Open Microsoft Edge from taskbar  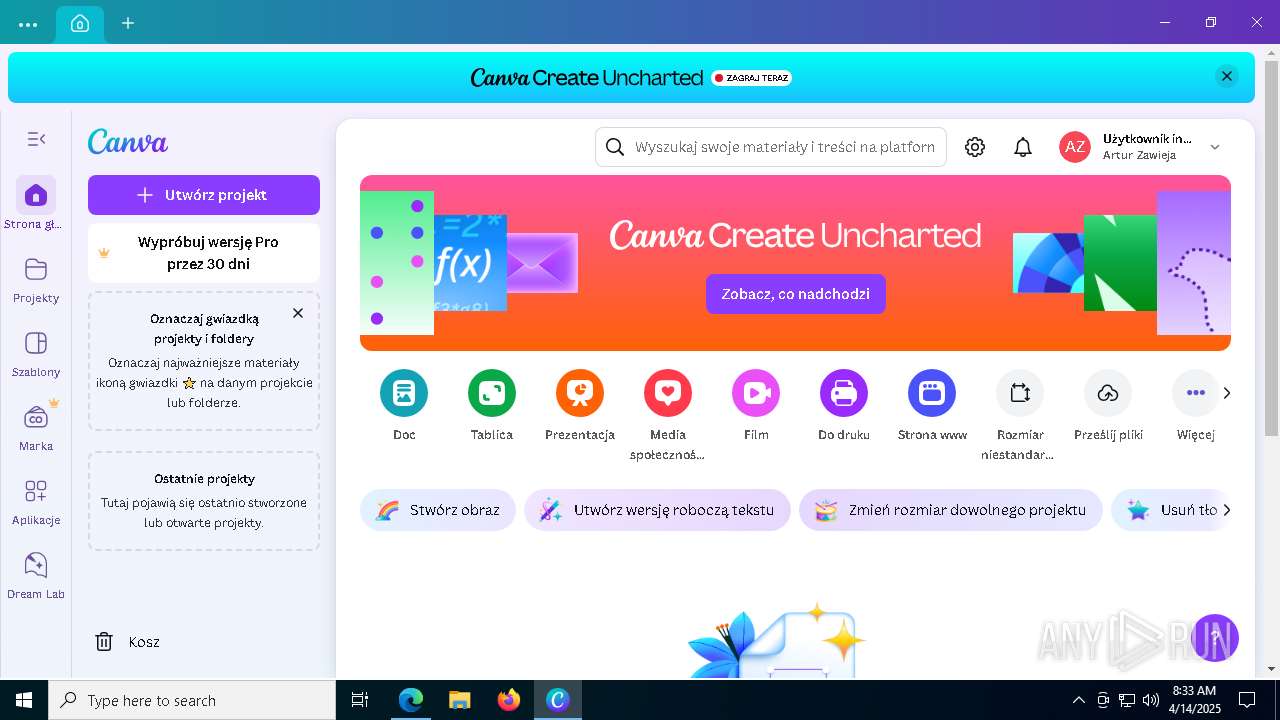click(x=411, y=700)
